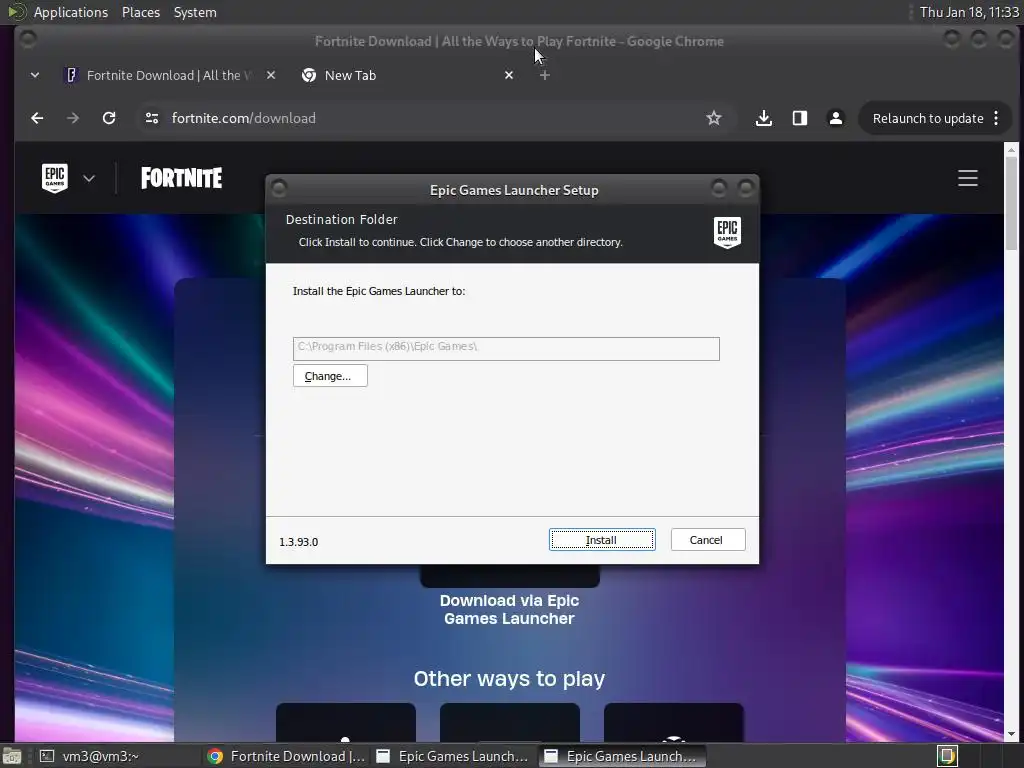
Task: Click the page vertical scrollbar thumb
Action: (x=1011, y=203)
